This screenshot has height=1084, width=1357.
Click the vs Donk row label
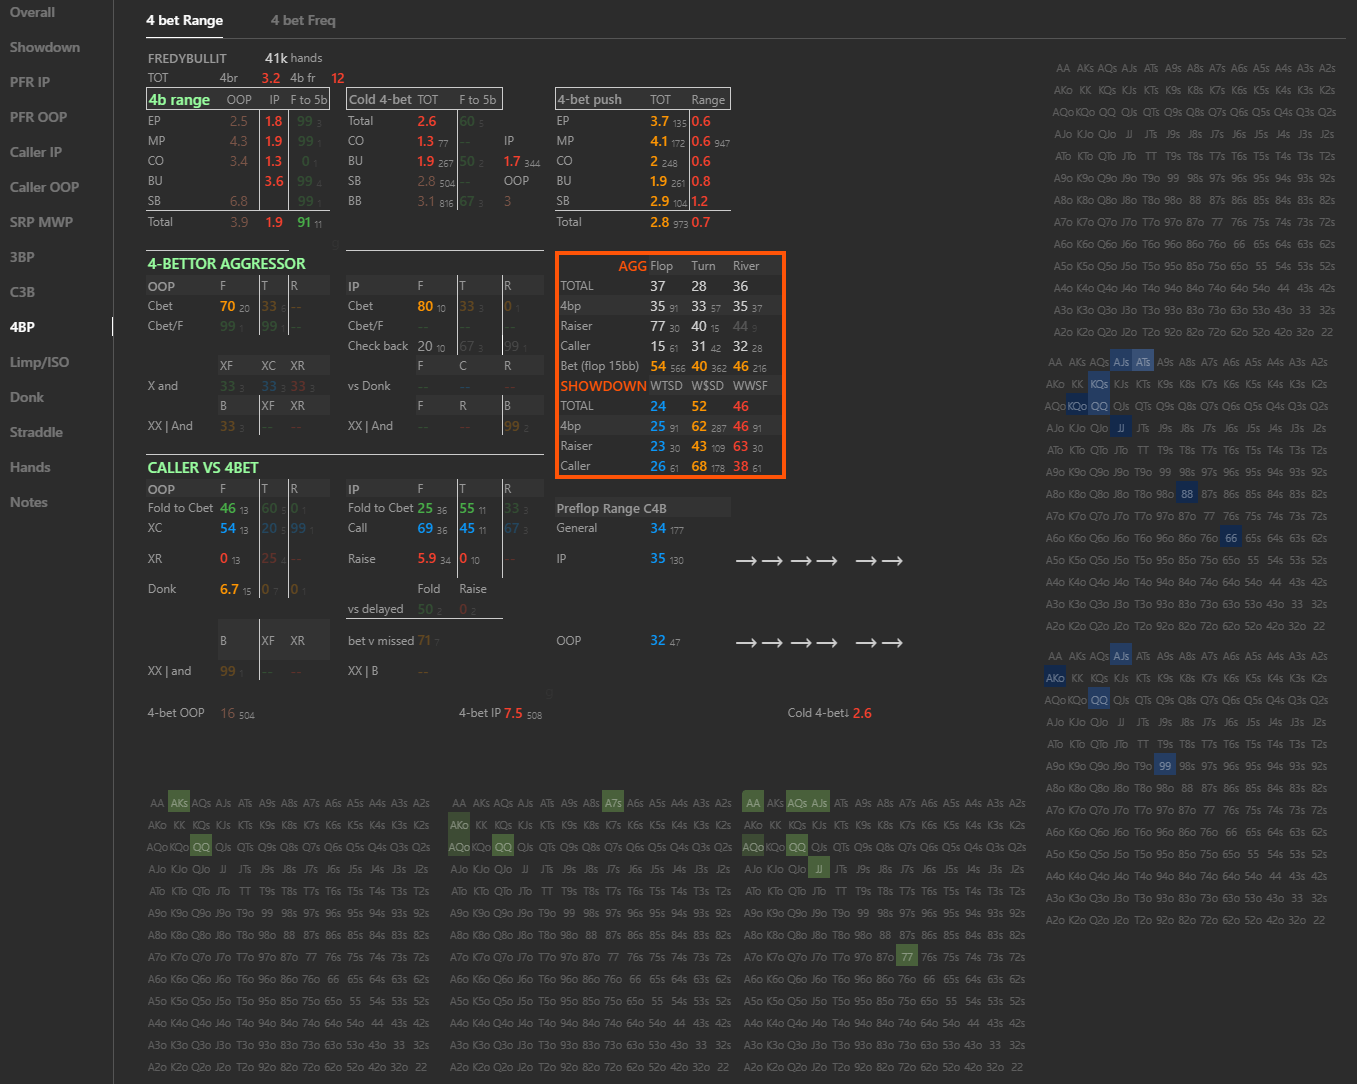(x=369, y=386)
